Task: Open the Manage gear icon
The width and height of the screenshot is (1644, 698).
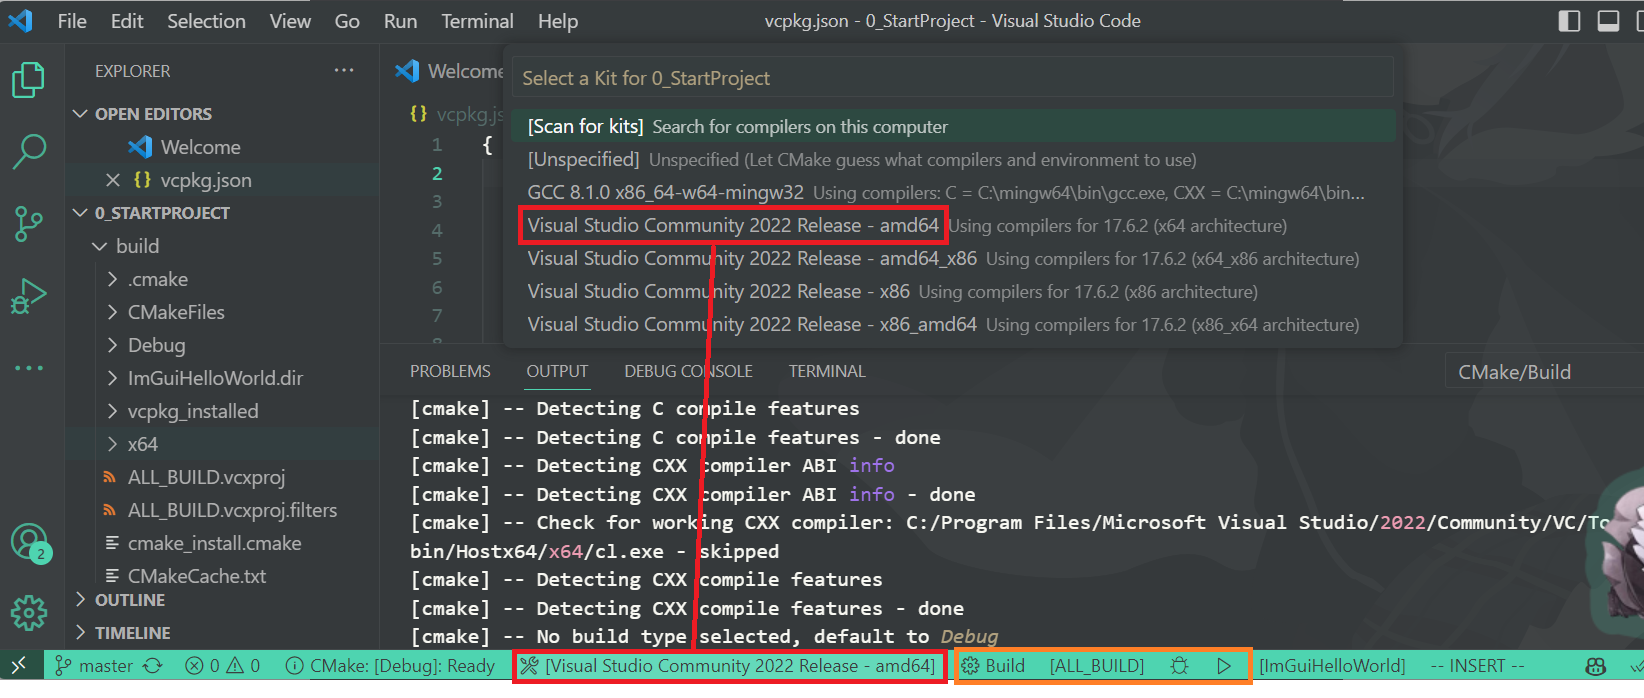Action: click(x=28, y=612)
